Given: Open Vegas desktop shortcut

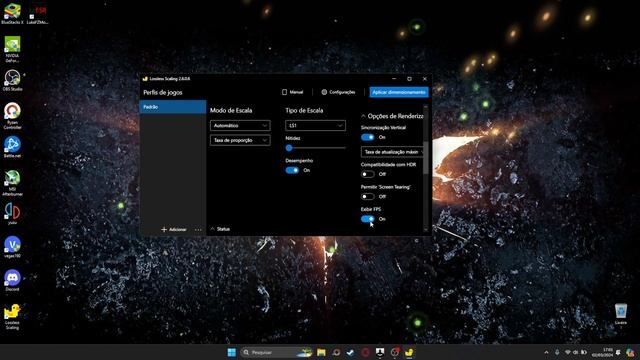Looking at the screenshot, I should (12, 247).
